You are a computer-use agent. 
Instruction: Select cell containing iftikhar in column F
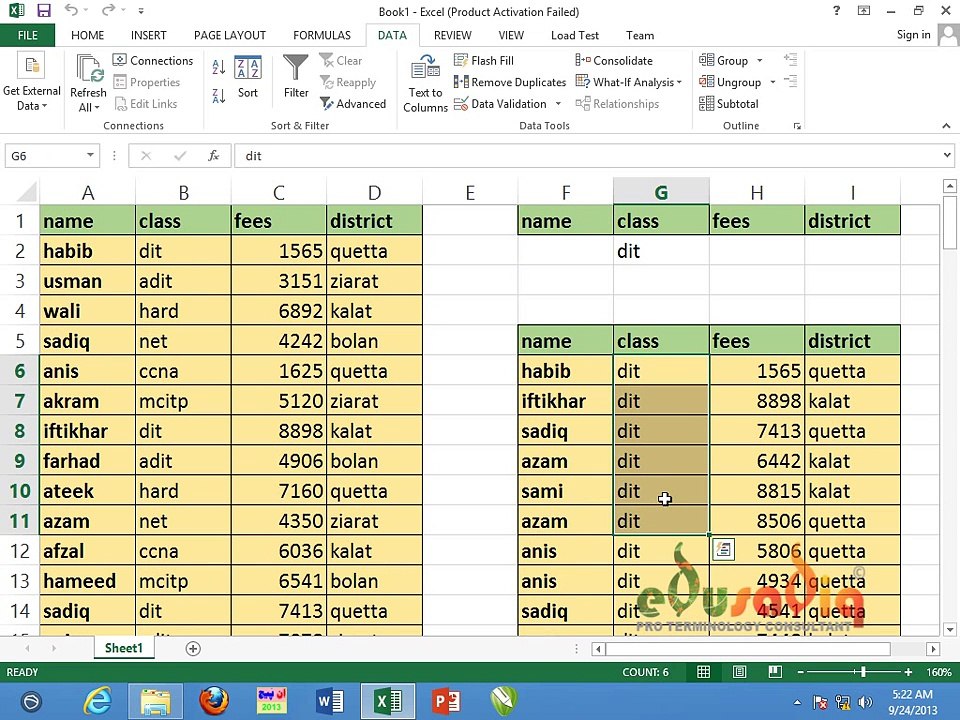pyautogui.click(x=566, y=400)
